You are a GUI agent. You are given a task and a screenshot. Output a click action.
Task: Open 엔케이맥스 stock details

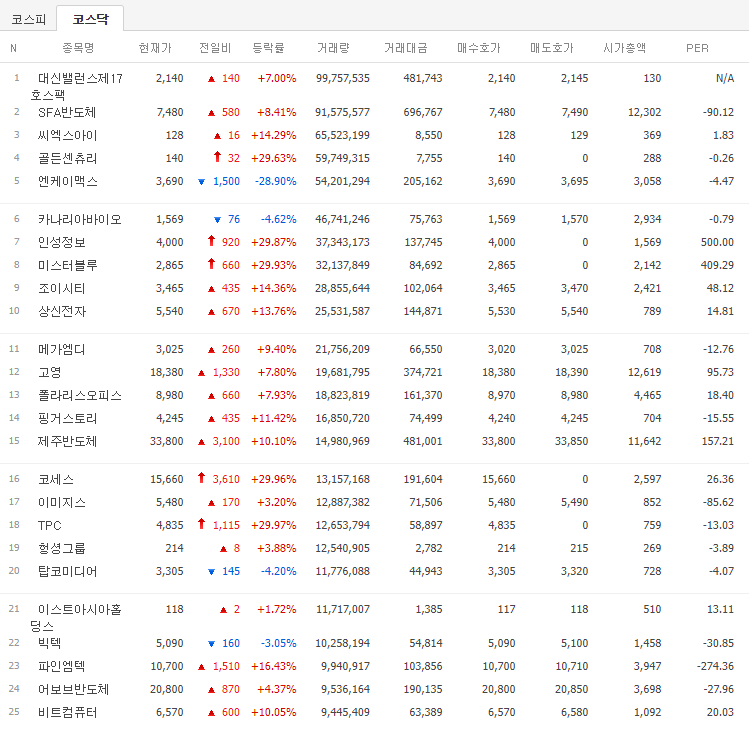tap(67, 181)
